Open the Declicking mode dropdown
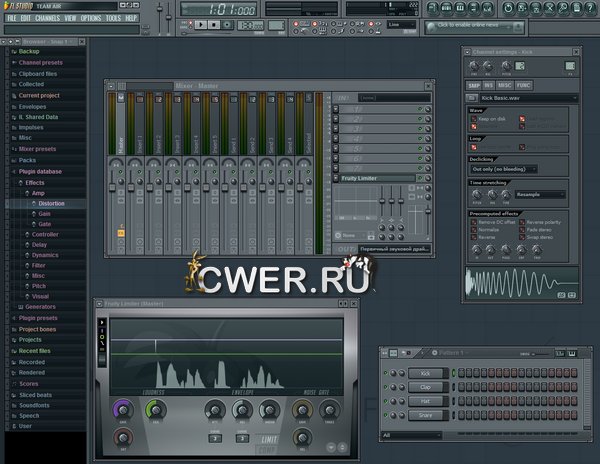 point(502,169)
